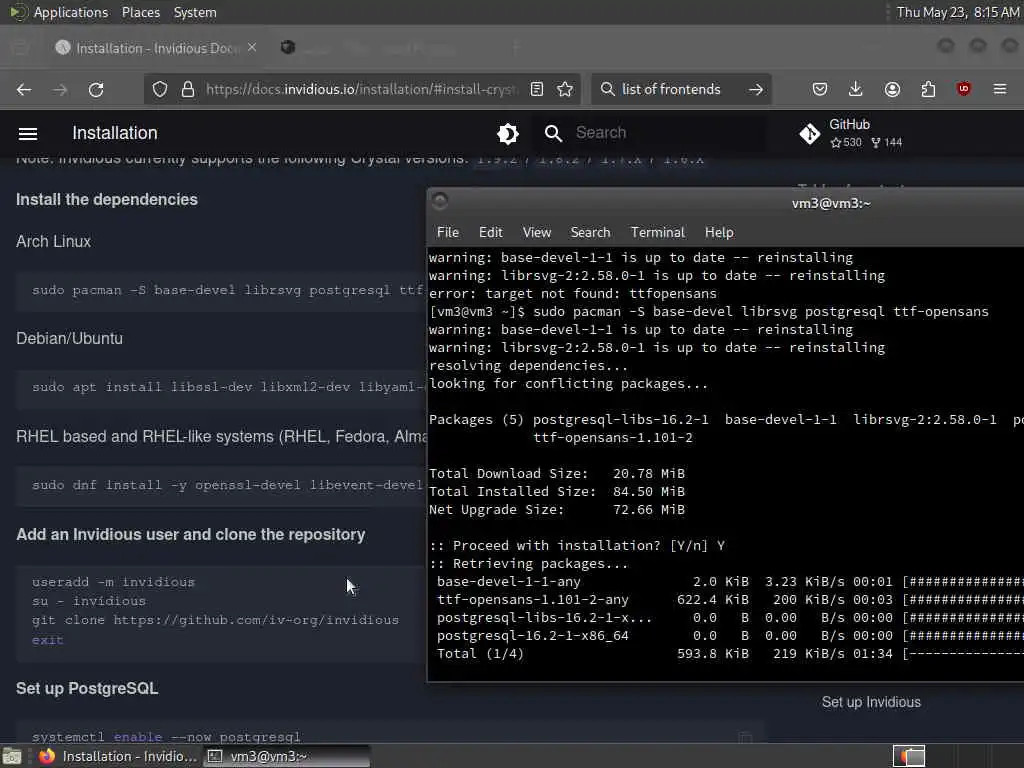Click 'Add an Invidious user and clone' heading

click(x=191, y=534)
